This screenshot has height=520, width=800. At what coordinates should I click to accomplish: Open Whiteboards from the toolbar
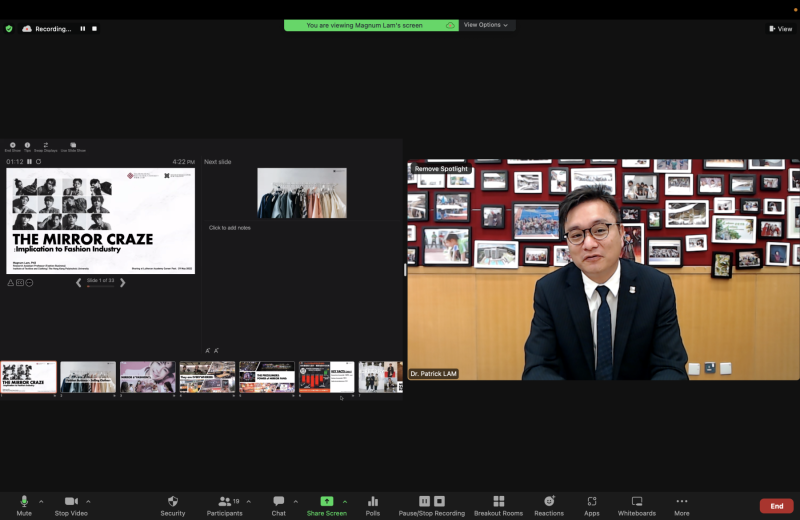[x=637, y=506]
